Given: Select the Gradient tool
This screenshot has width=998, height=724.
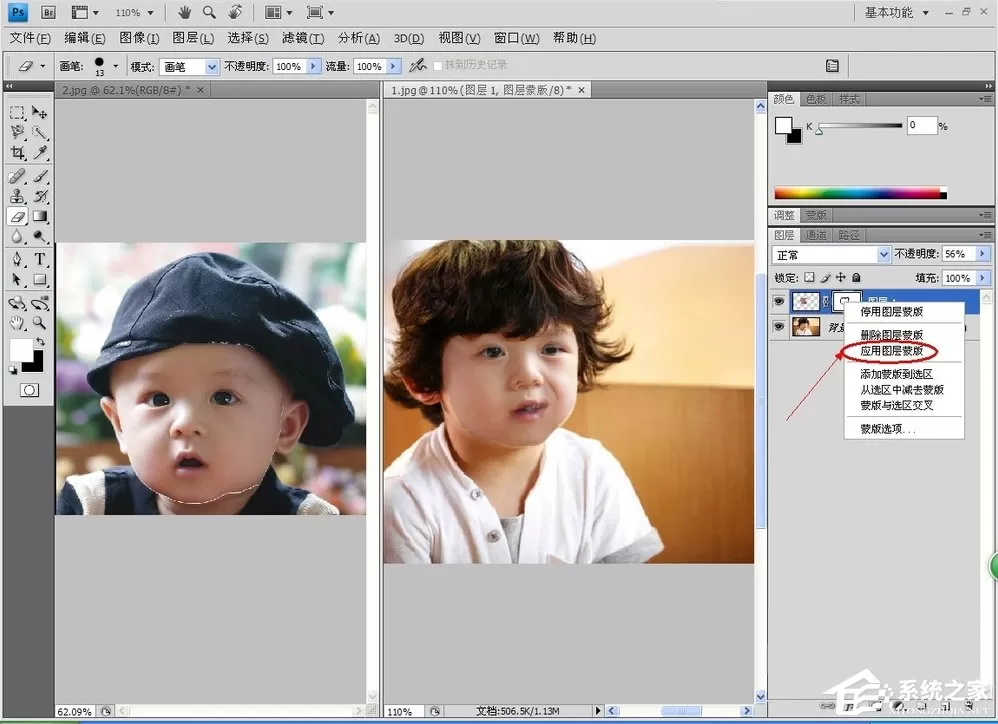Looking at the screenshot, I should (x=40, y=217).
